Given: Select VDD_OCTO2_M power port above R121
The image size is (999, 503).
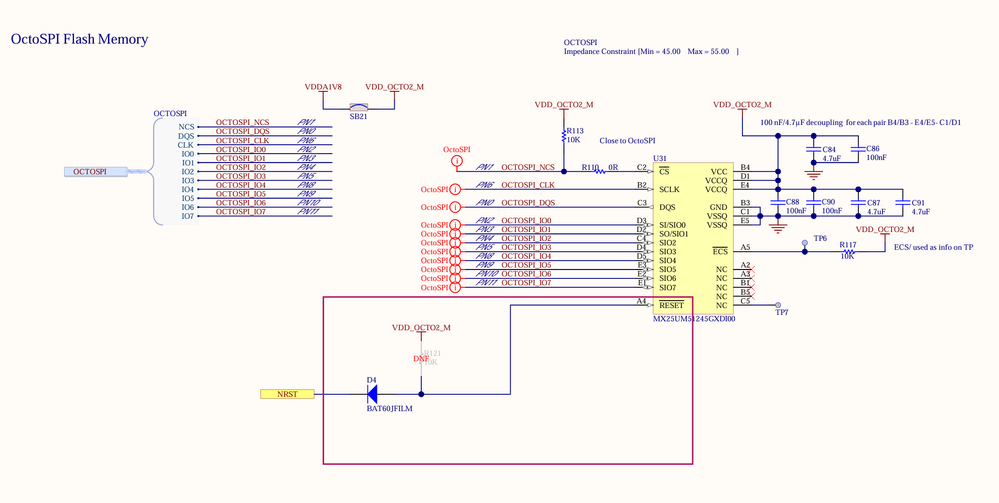Looking at the screenshot, I should click(421, 331).
